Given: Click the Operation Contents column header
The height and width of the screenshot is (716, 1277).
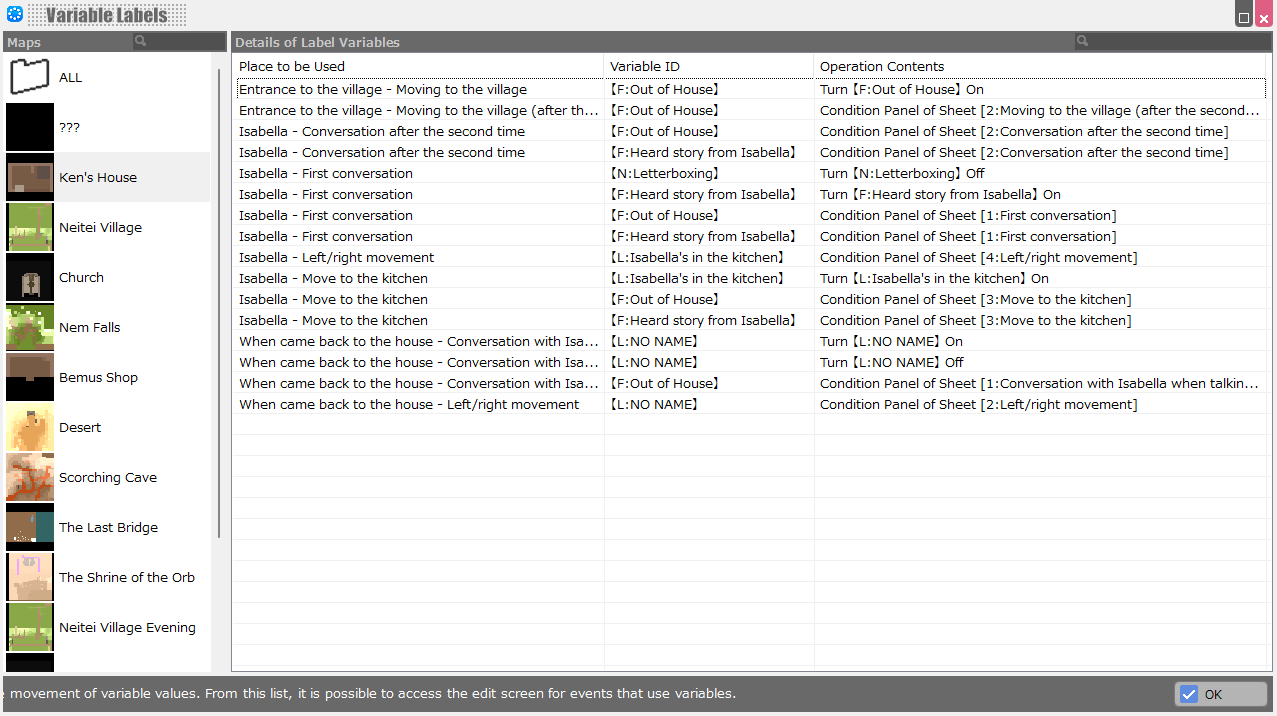Looking at the screenshot, I should point(1040,66).
